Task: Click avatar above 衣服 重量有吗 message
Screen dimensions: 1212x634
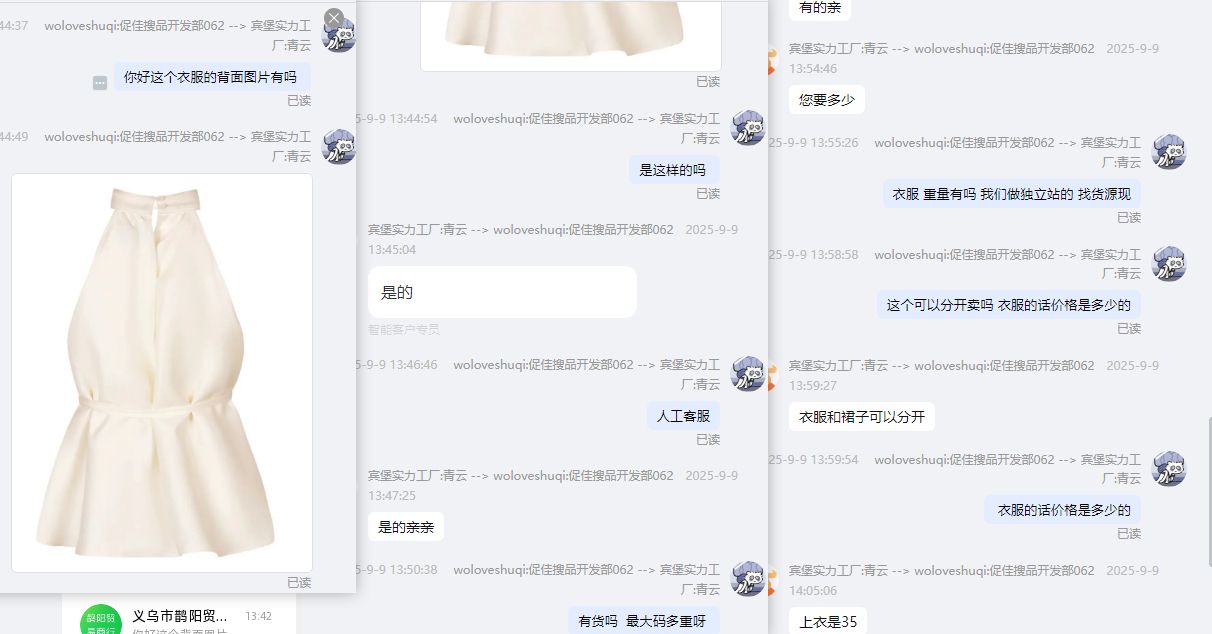Action: tap(1169, 152)
